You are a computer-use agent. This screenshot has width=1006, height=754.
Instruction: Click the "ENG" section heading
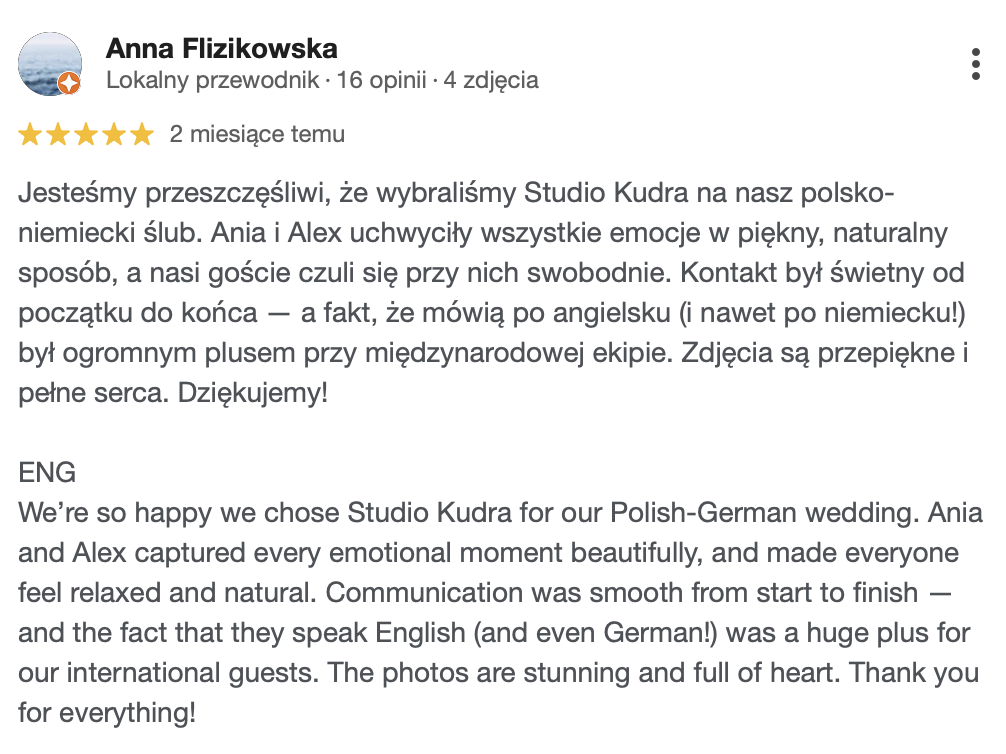pyautogui.click(x=47, y=472)
